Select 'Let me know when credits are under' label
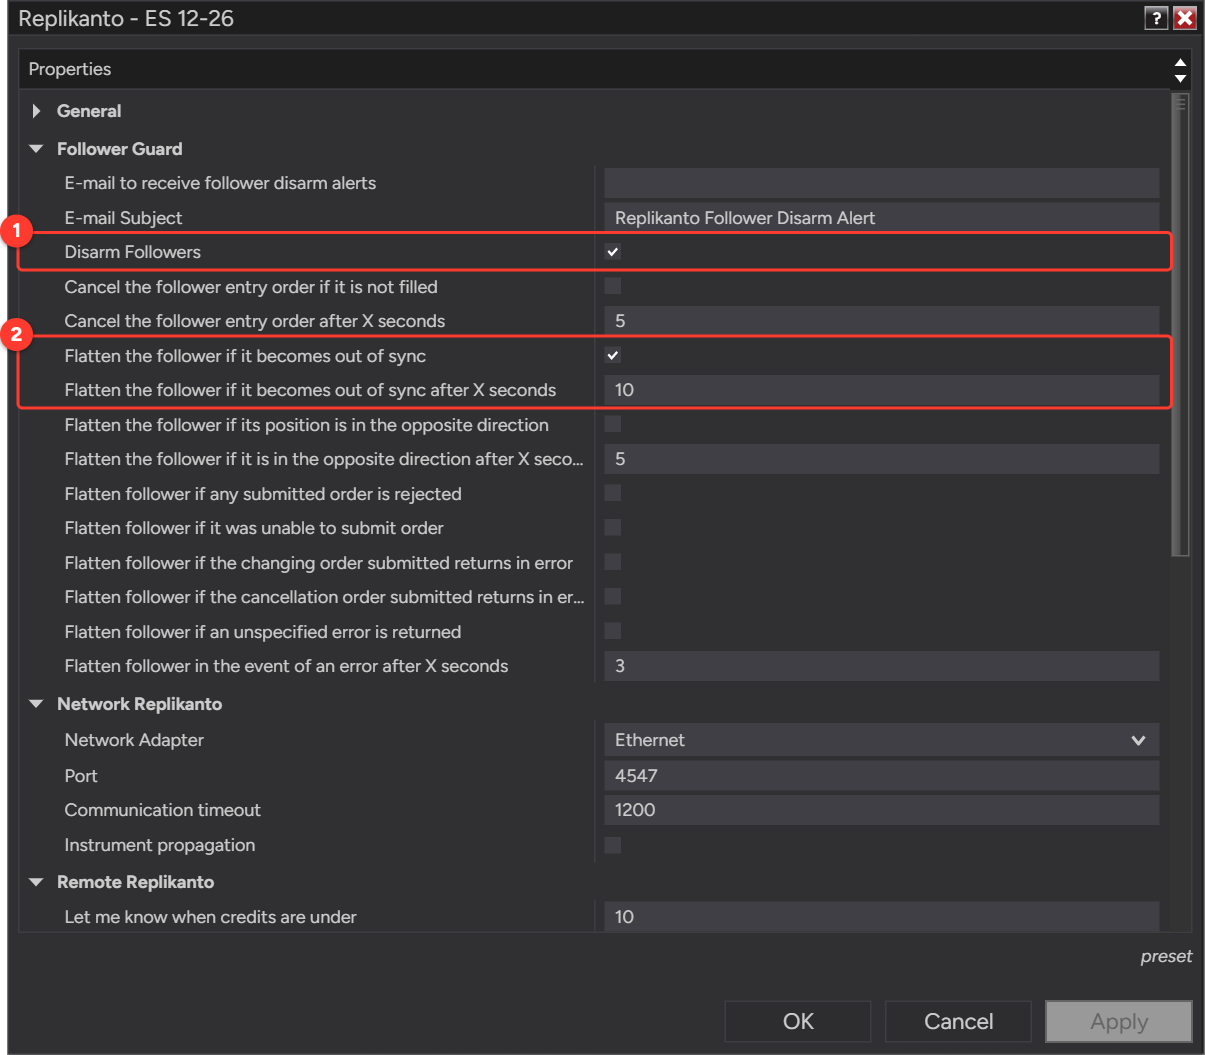 tap(210, 917)
